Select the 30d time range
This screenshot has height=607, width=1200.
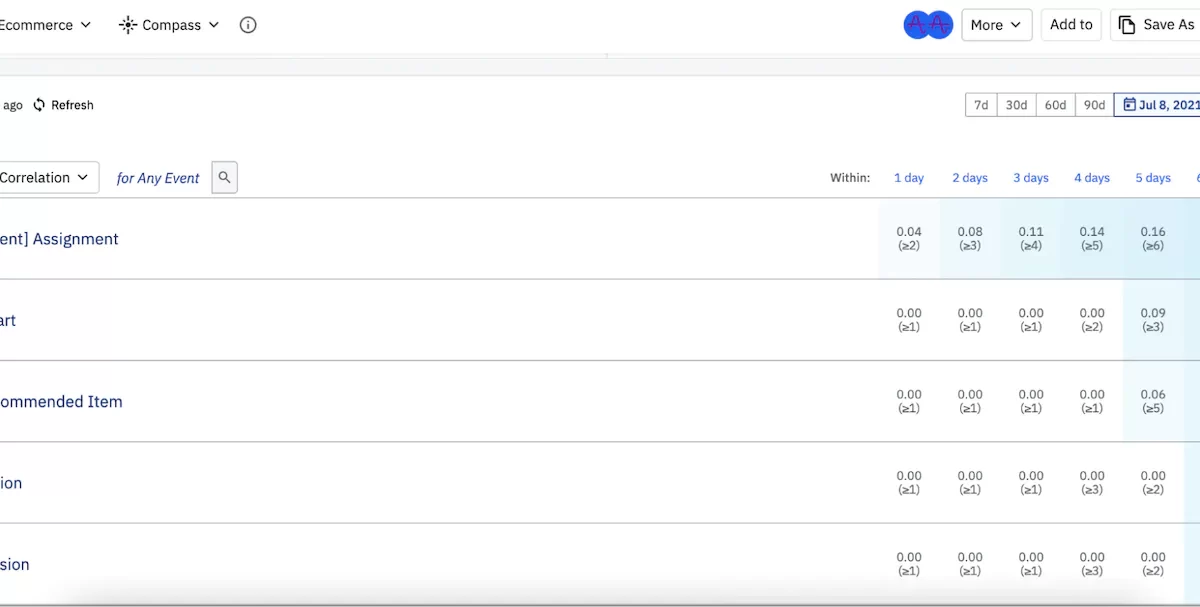pyautogui.click(x=1016, y=105)
